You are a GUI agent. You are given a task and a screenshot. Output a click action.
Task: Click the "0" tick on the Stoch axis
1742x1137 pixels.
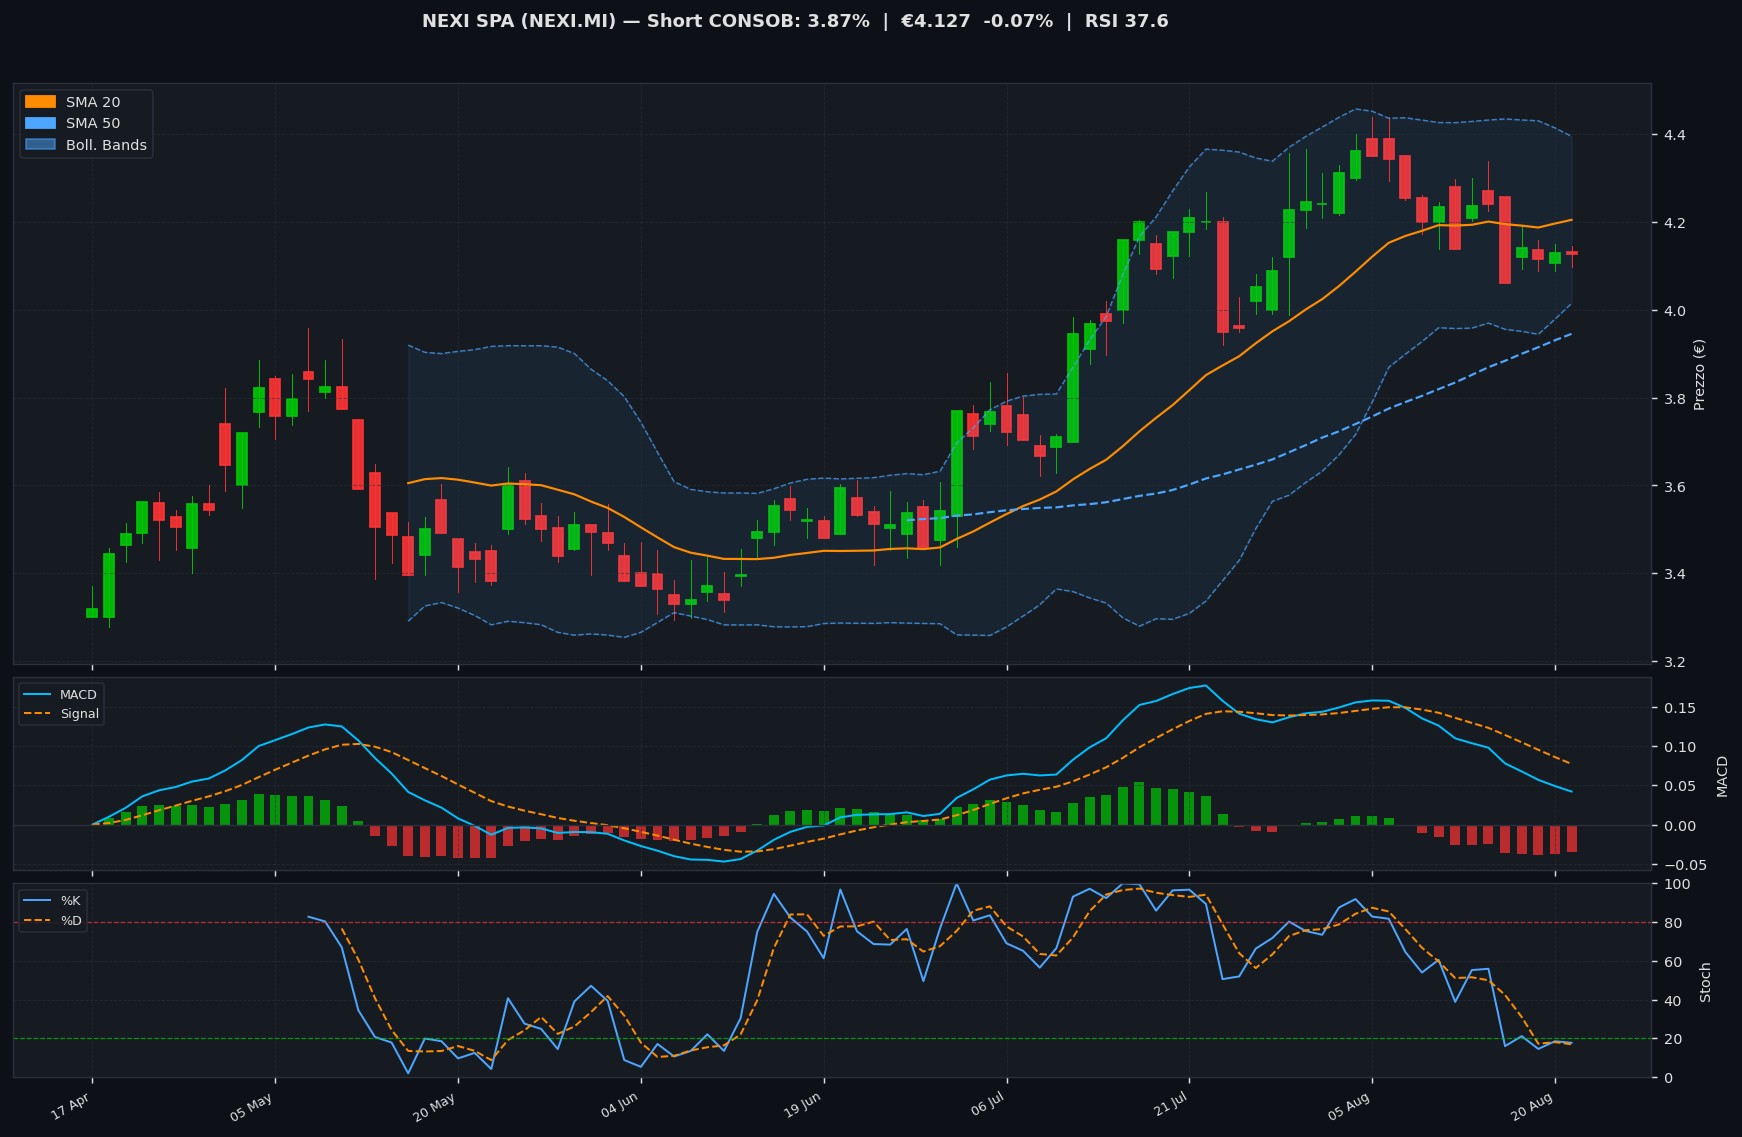pos(1666,1078)
